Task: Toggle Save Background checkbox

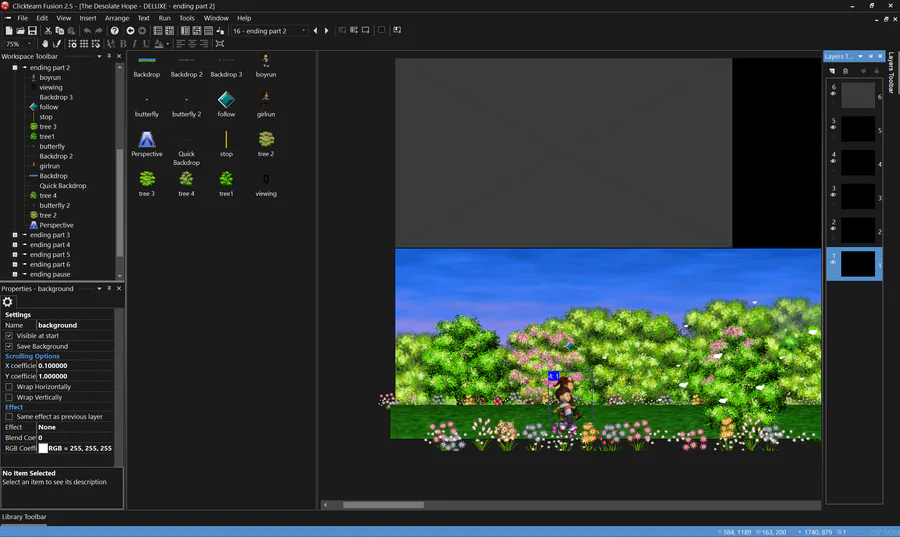Action: tap(9, 347)
